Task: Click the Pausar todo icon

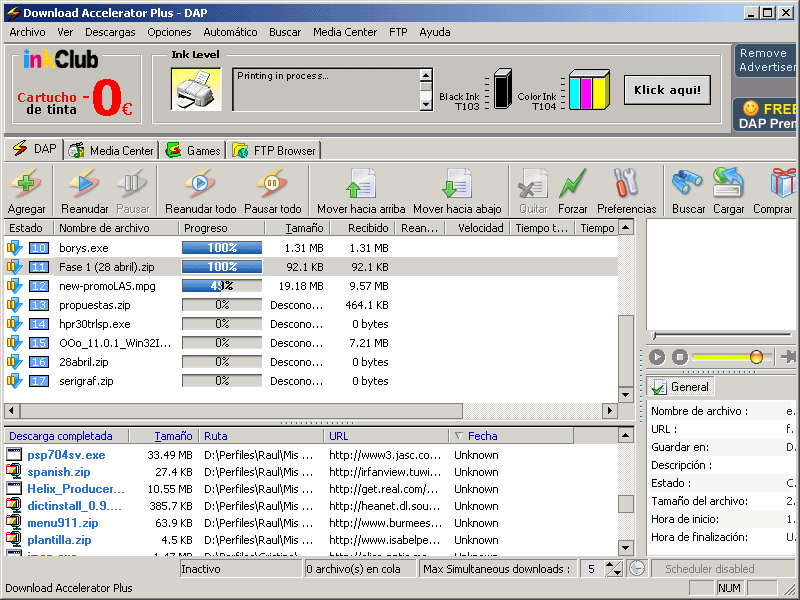Action: click(272, 185)
